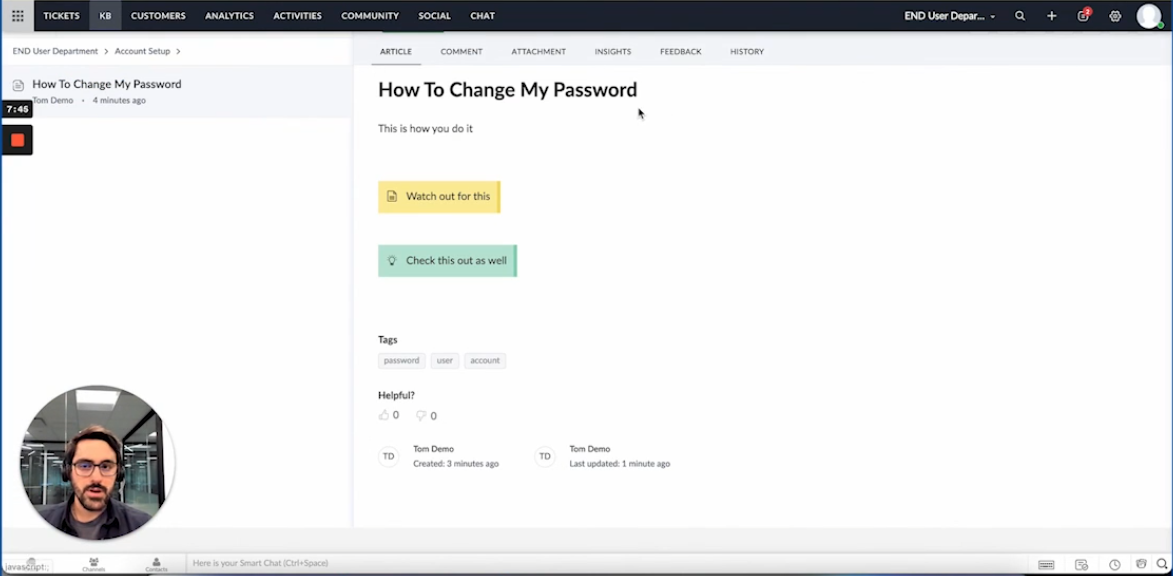Click END User Department breadcrumb
The width and height of the screenshot is (1173, 576).
55,51
